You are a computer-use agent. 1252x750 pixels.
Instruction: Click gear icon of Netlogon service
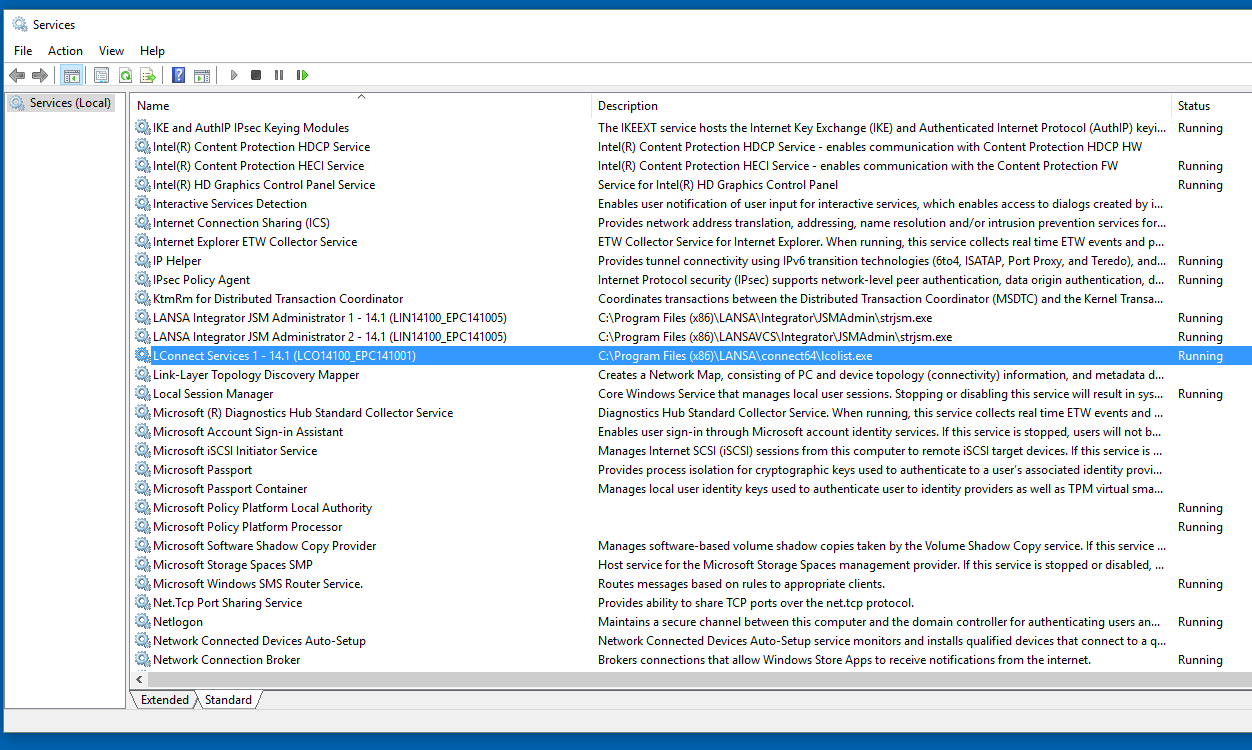(x=143, y=622)
